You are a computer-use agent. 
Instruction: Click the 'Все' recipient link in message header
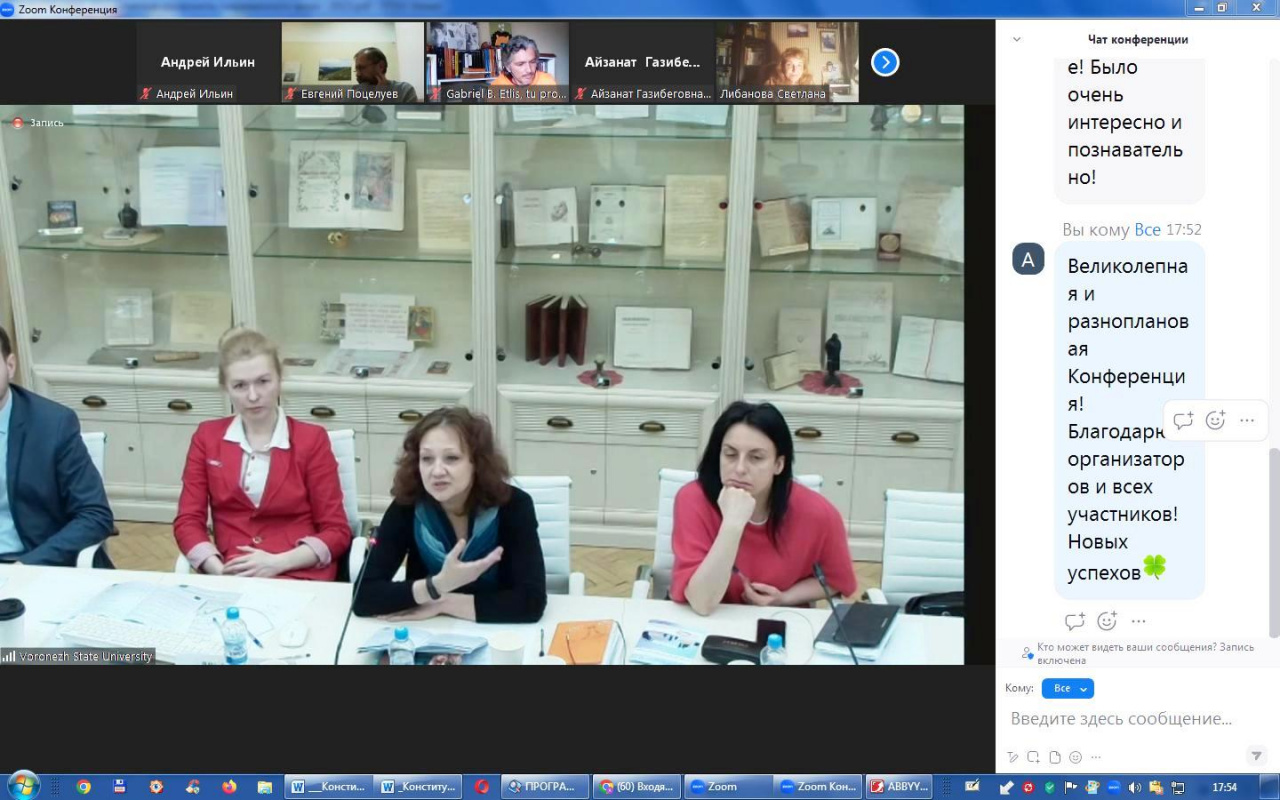click(x=1147, y=230)
